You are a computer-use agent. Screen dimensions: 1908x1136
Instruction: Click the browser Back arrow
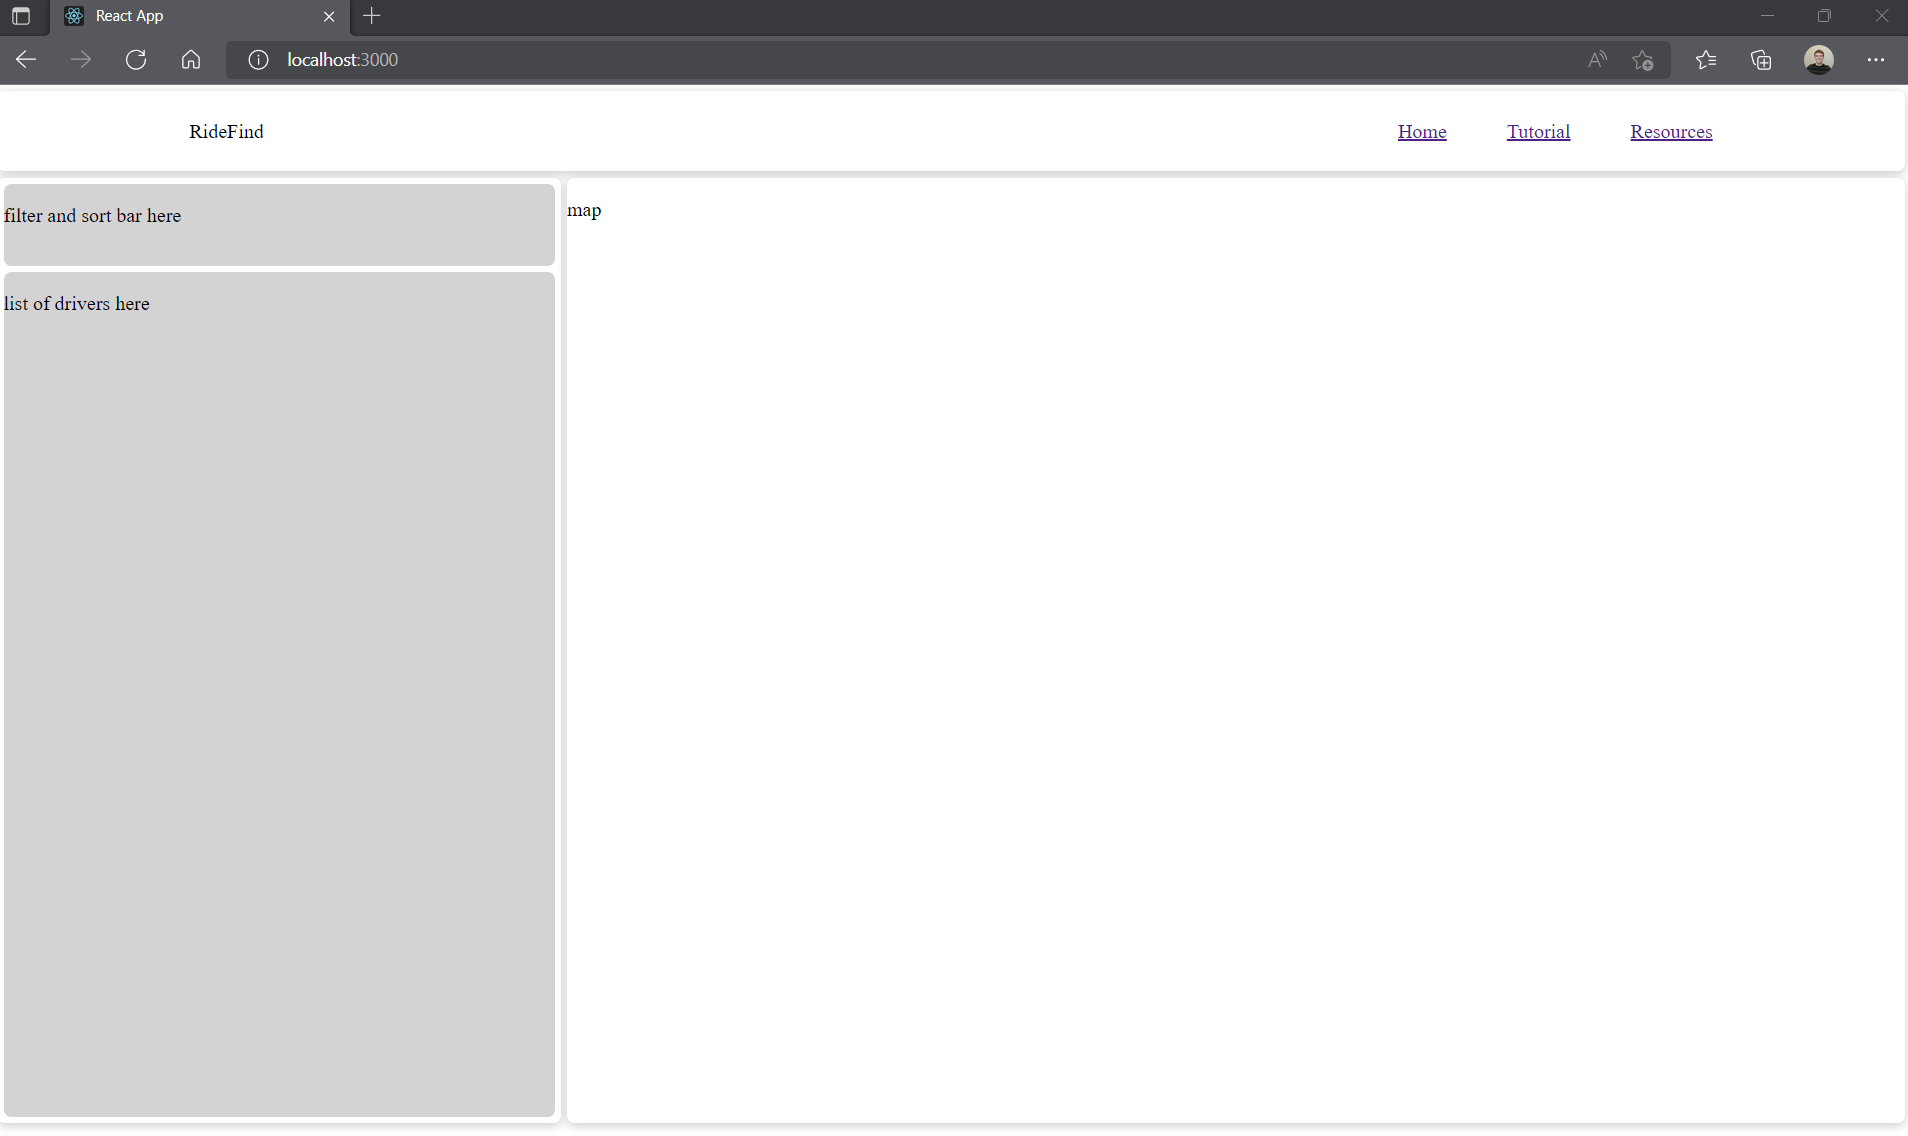pos(26,60)
